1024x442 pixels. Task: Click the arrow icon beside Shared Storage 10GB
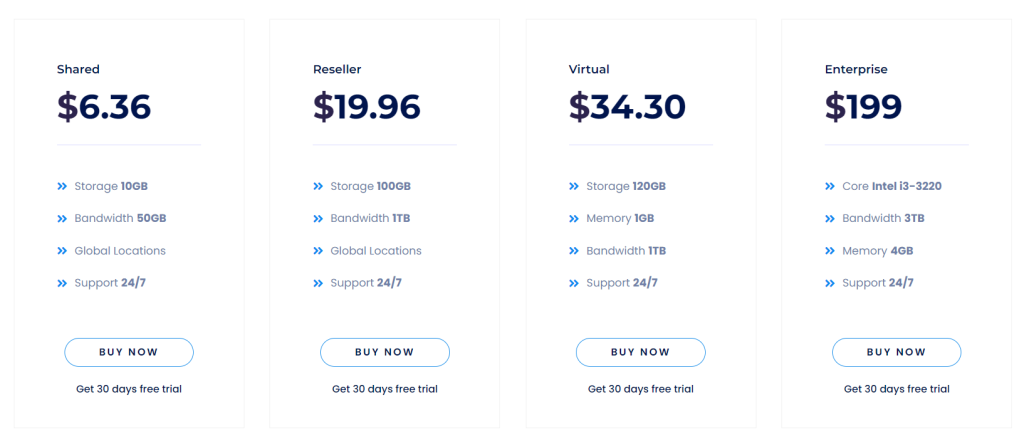point(62,186)
